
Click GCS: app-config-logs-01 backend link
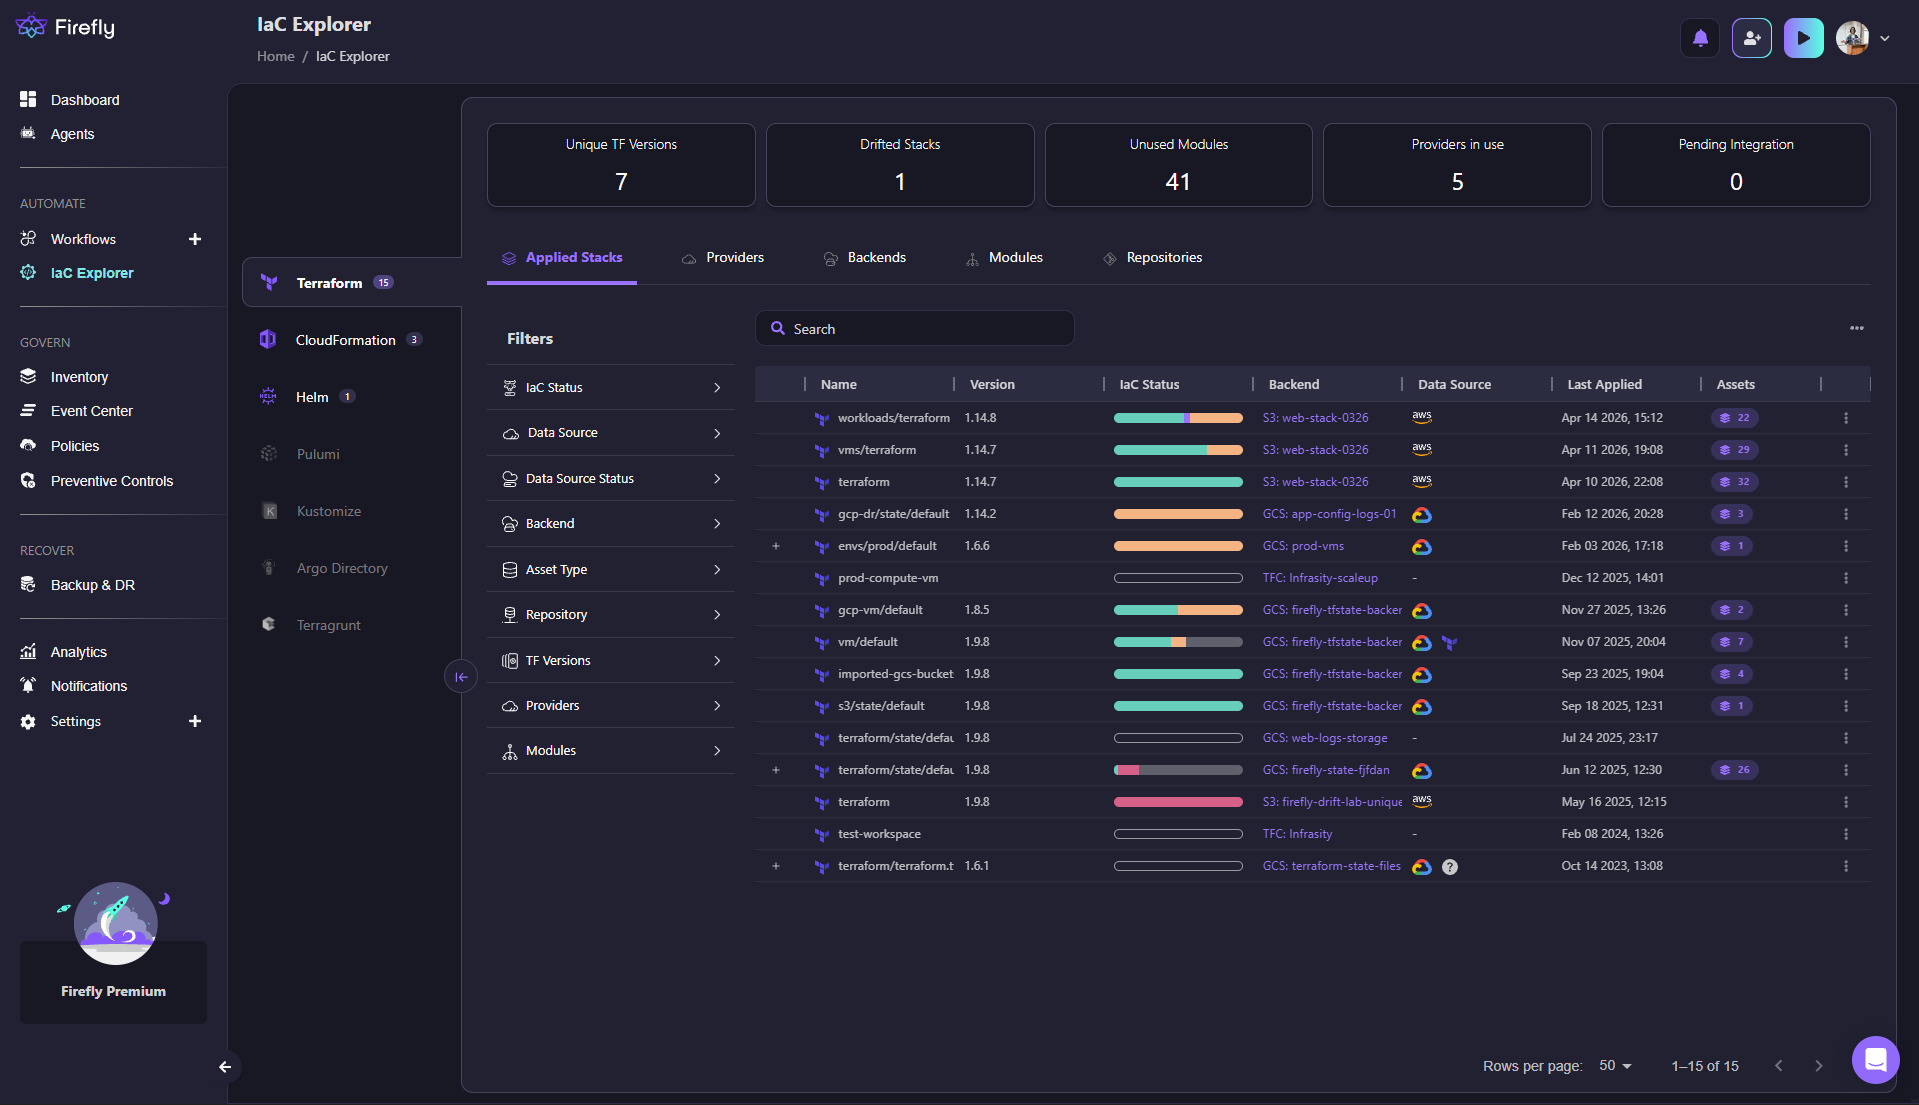tap(1329, 514)
